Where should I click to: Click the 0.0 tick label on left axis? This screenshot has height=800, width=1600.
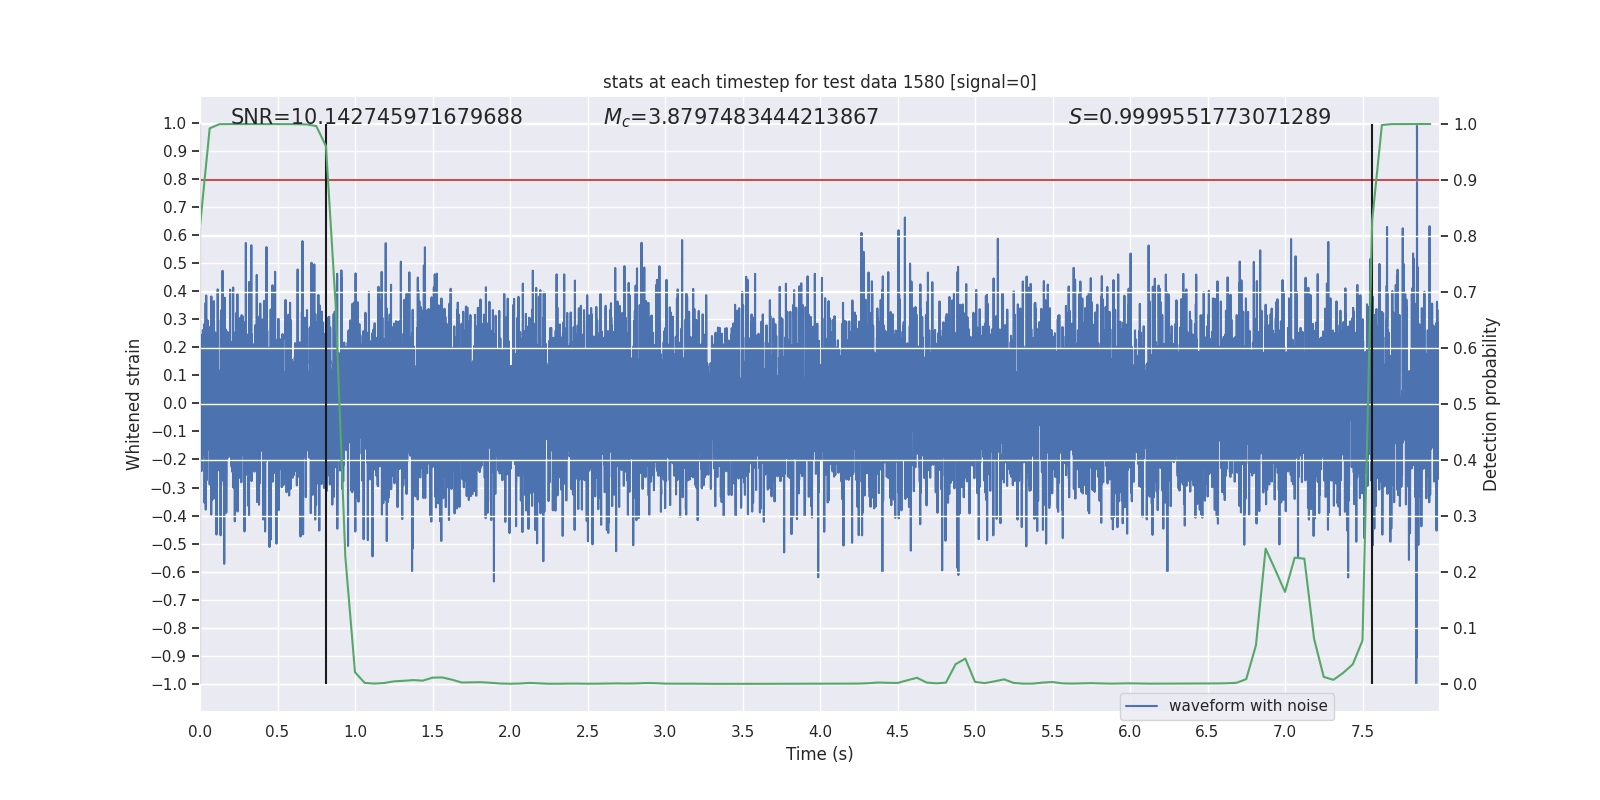175,404
